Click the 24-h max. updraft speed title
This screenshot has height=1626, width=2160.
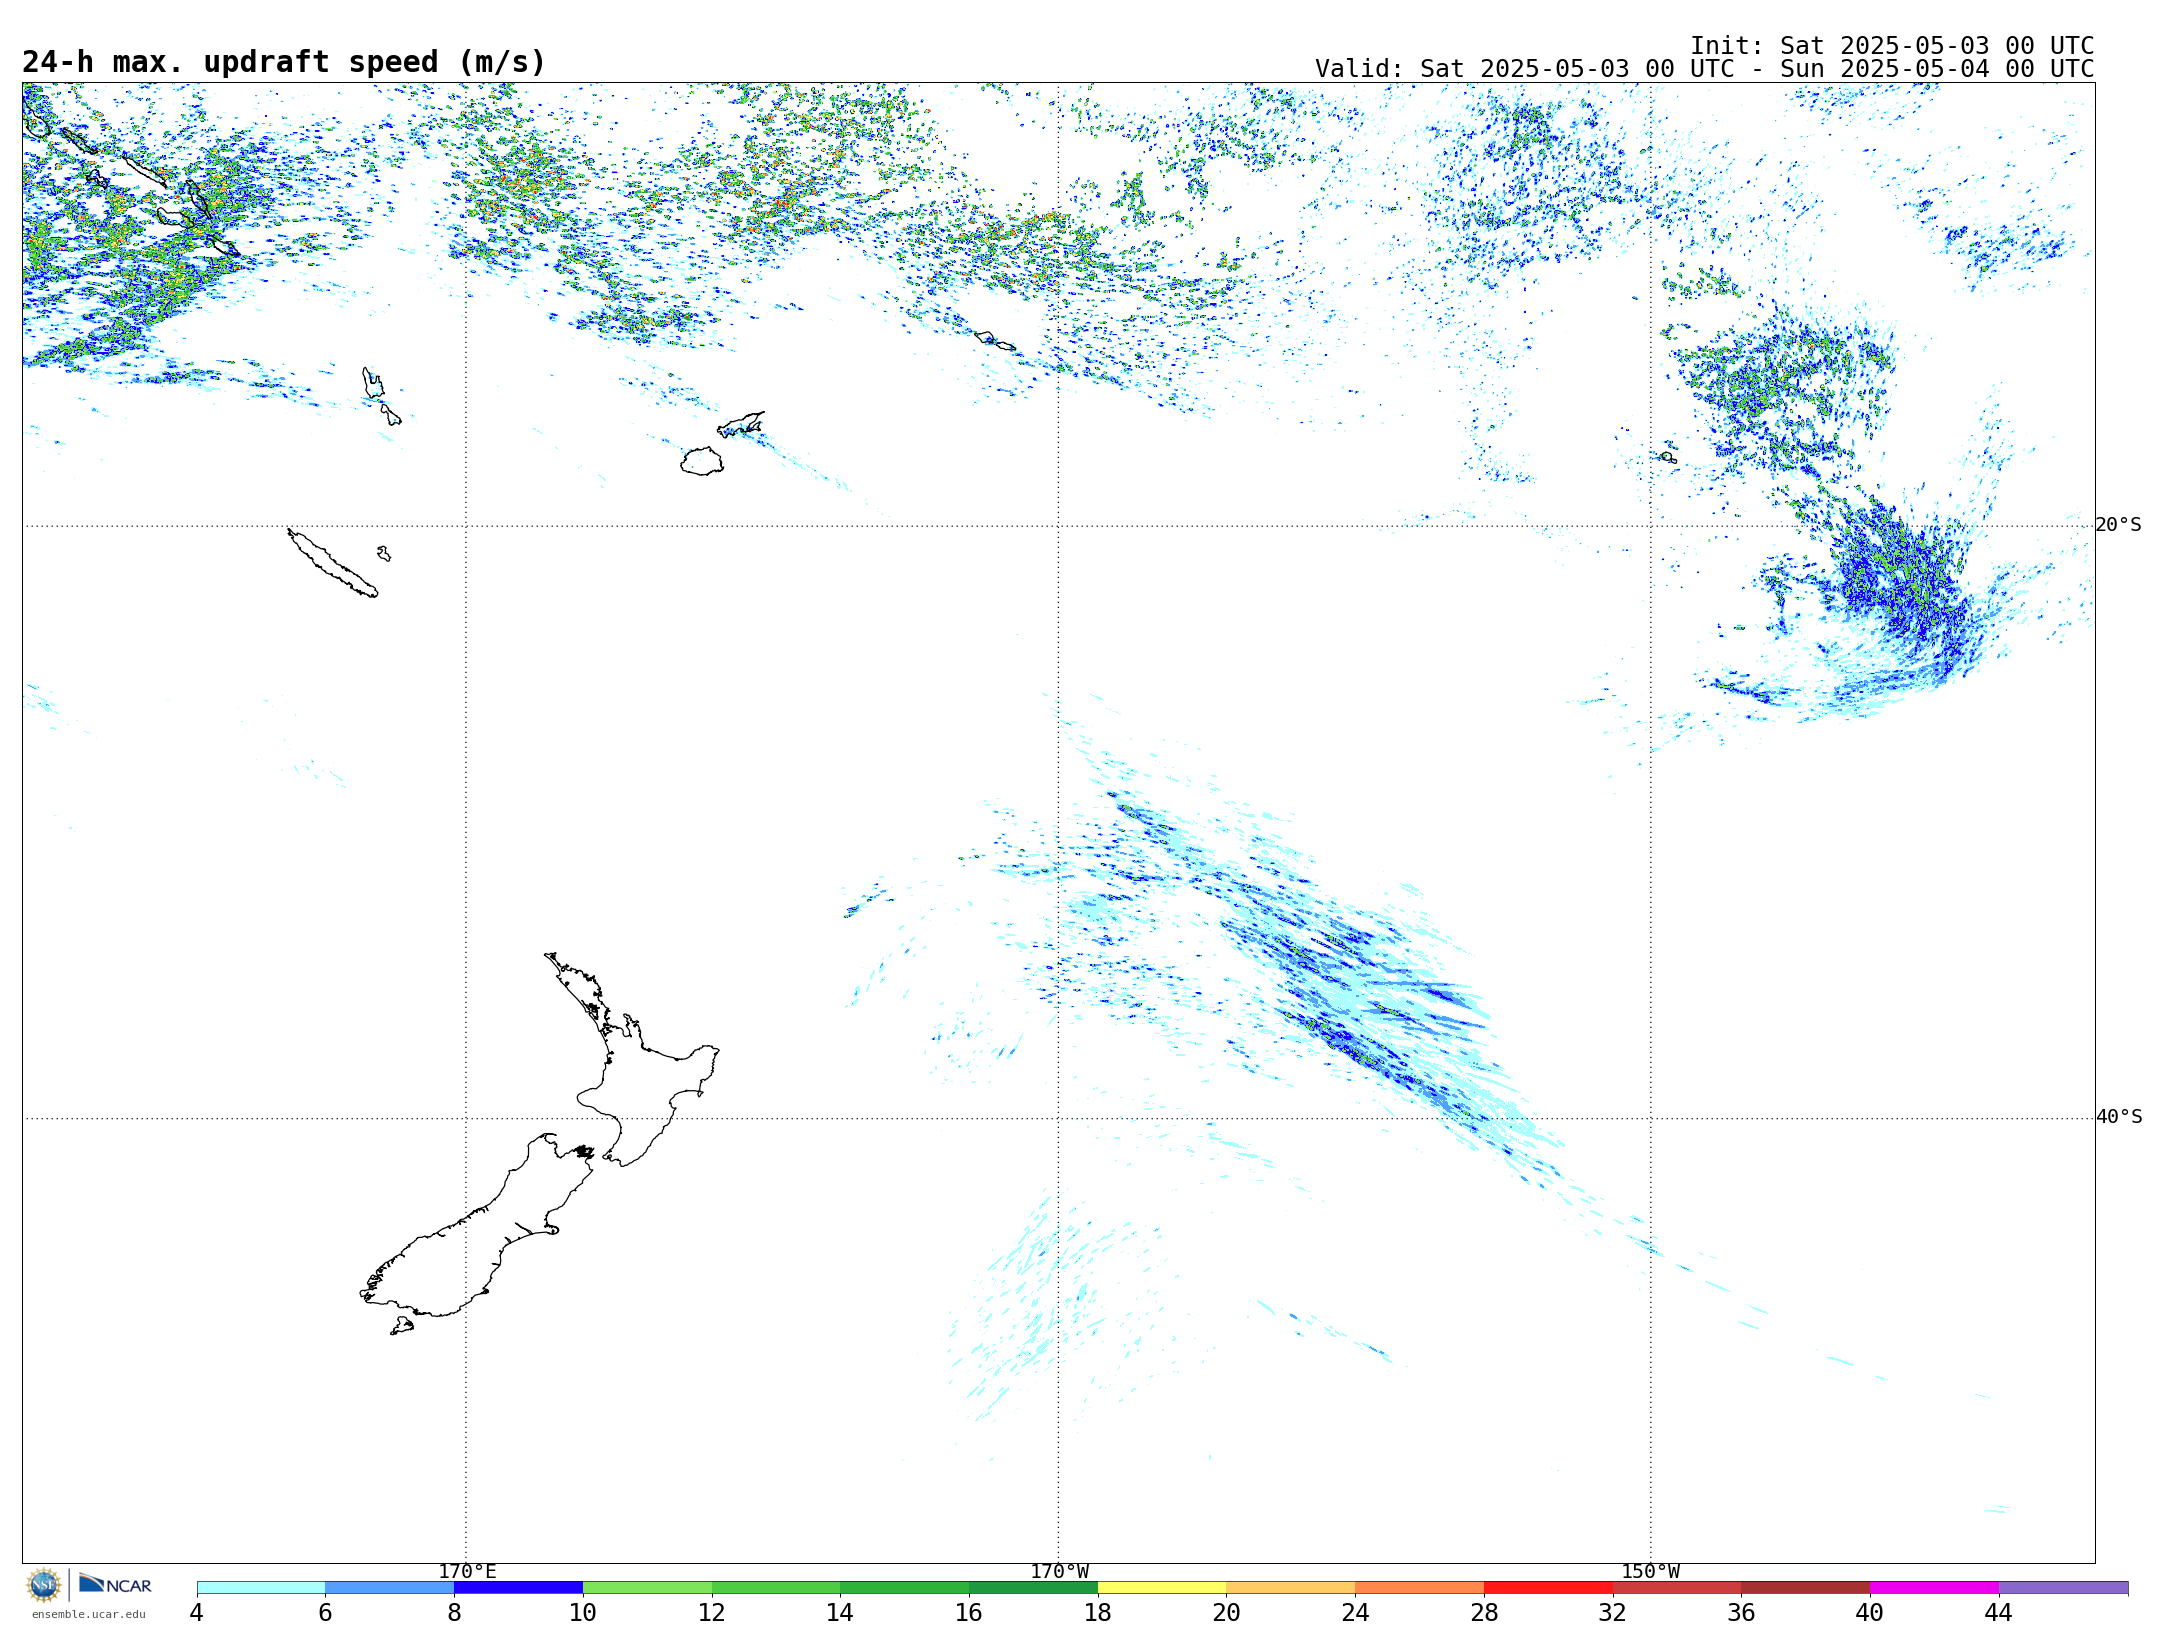click(x=284, y=62)
